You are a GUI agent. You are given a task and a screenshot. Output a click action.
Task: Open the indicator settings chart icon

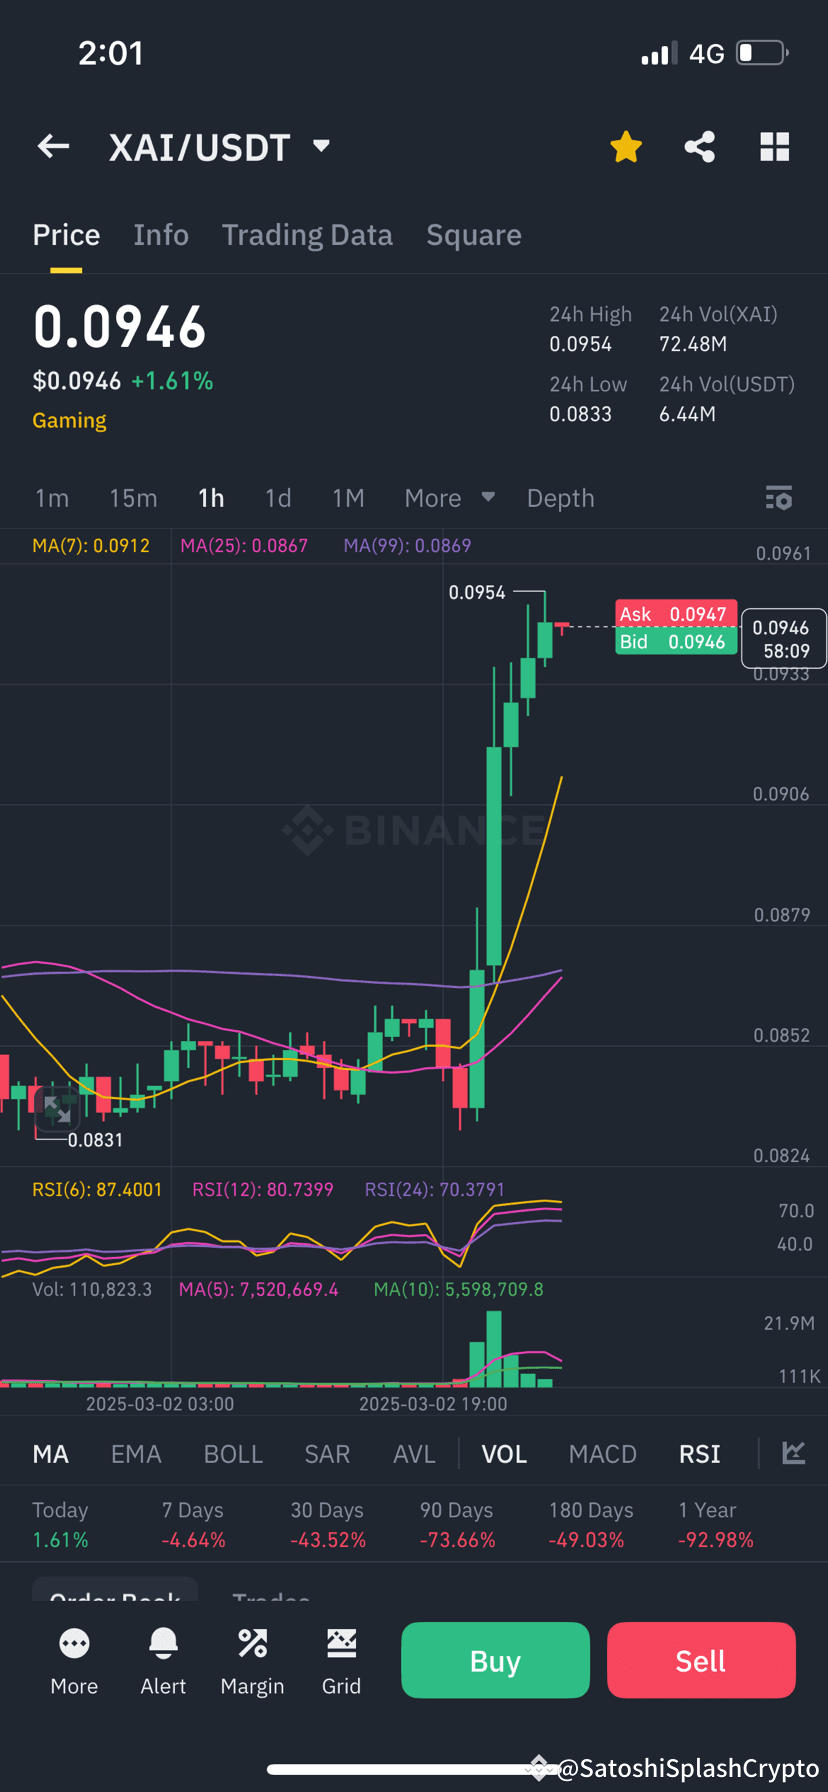(794, 1452)
